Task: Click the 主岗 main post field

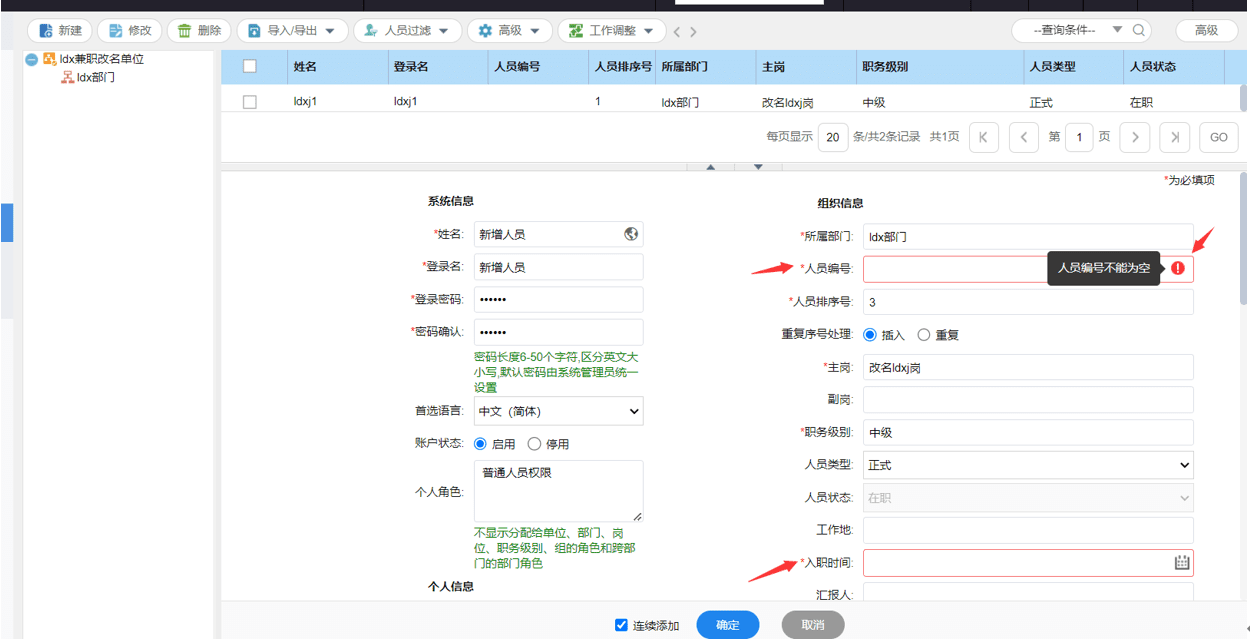Action: 1028,367
